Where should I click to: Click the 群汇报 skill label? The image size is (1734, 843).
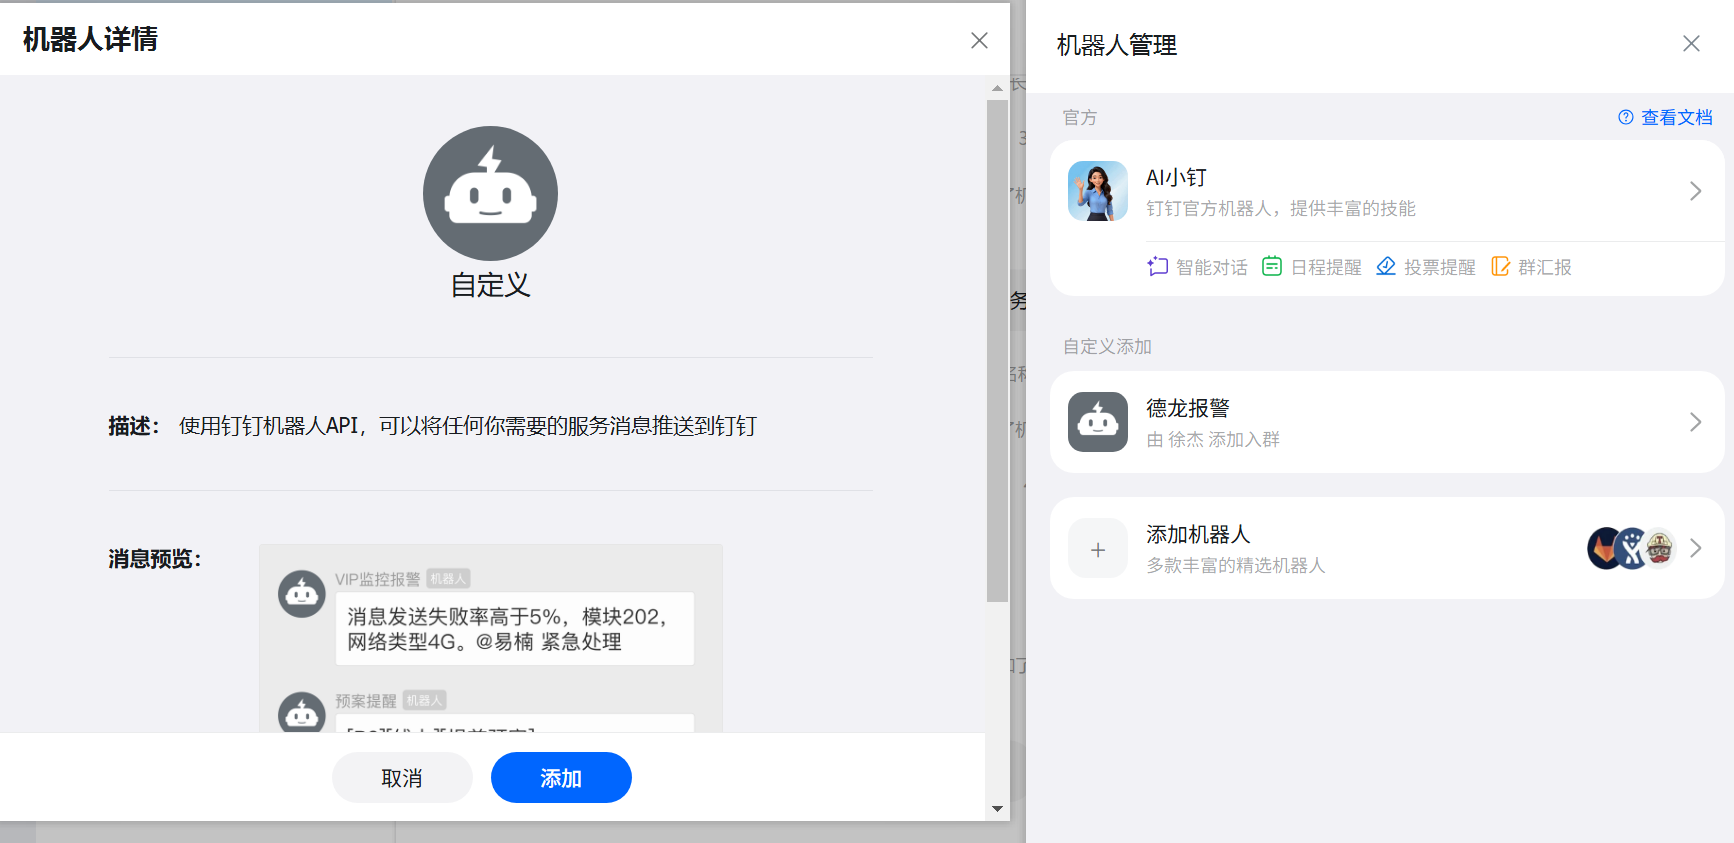(1545, 267)
